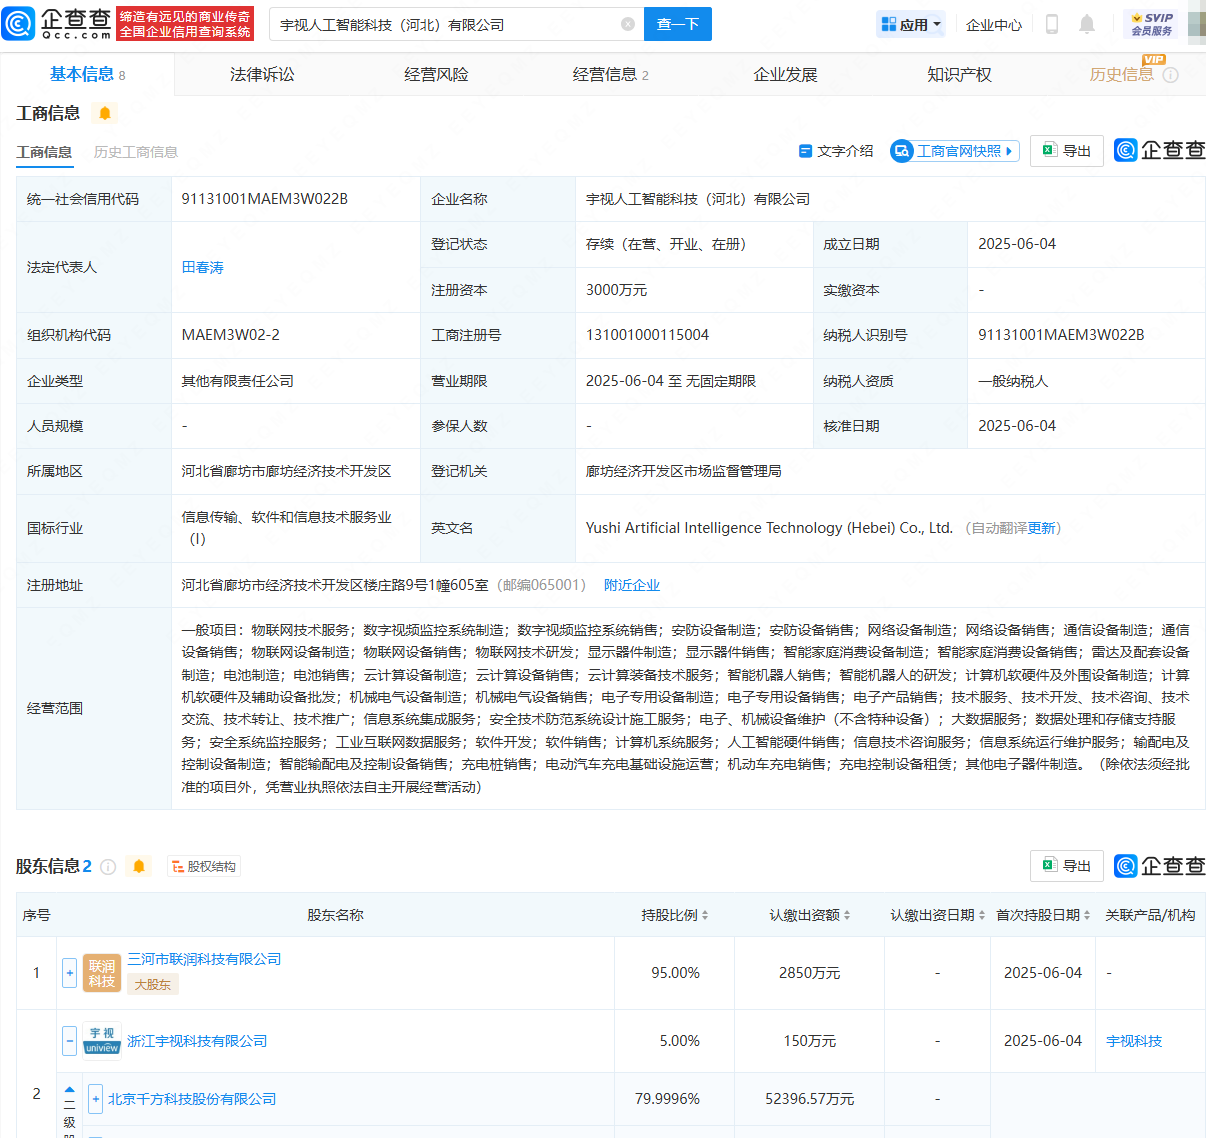Switch to the 经营信息 tab
This screenshot has width=1206, height=1138.
610,75
